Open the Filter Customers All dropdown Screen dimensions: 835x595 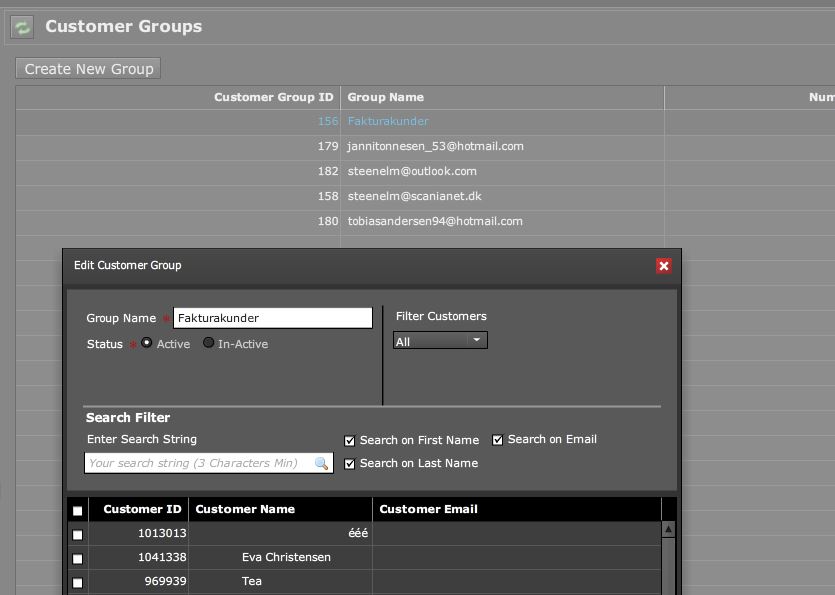pyautogui.click(x=440, y=341)
